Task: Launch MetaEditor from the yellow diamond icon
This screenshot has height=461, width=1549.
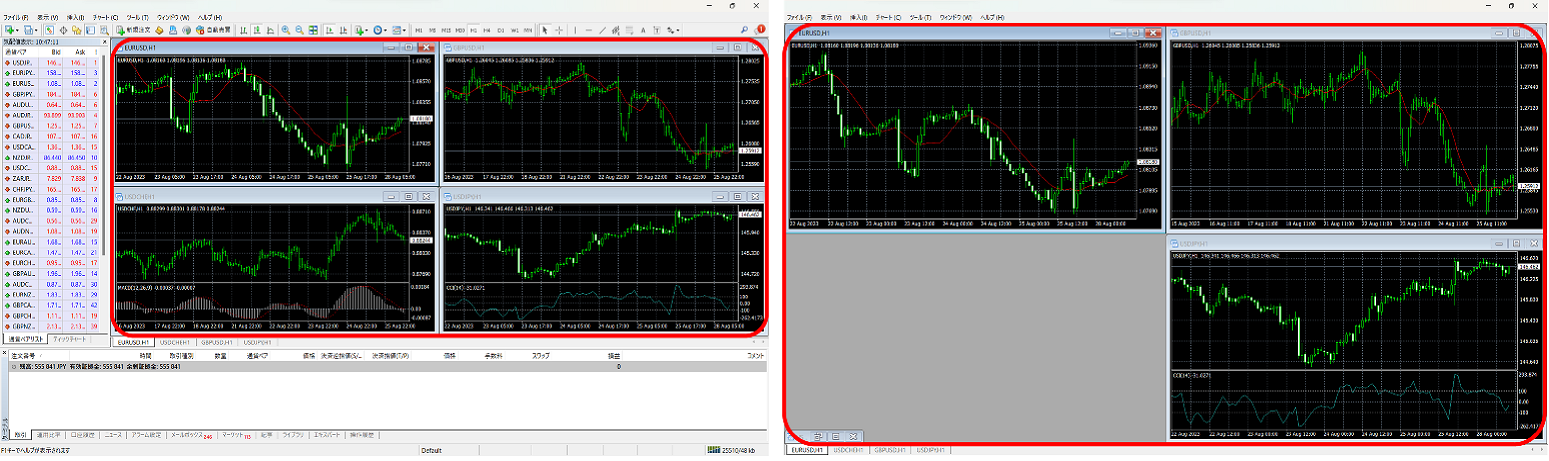Action: click(159, 30)
